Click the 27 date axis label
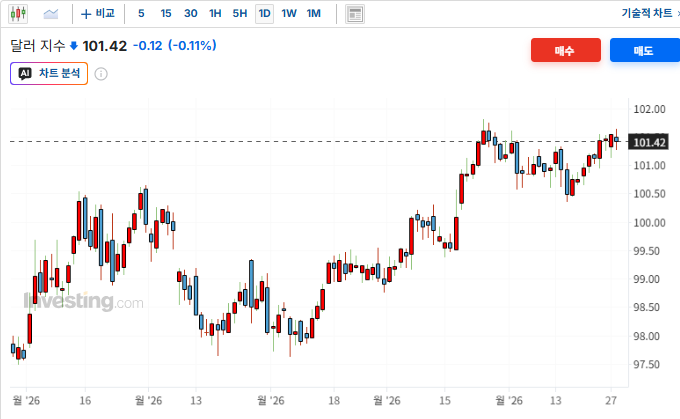 click(611, 400)
